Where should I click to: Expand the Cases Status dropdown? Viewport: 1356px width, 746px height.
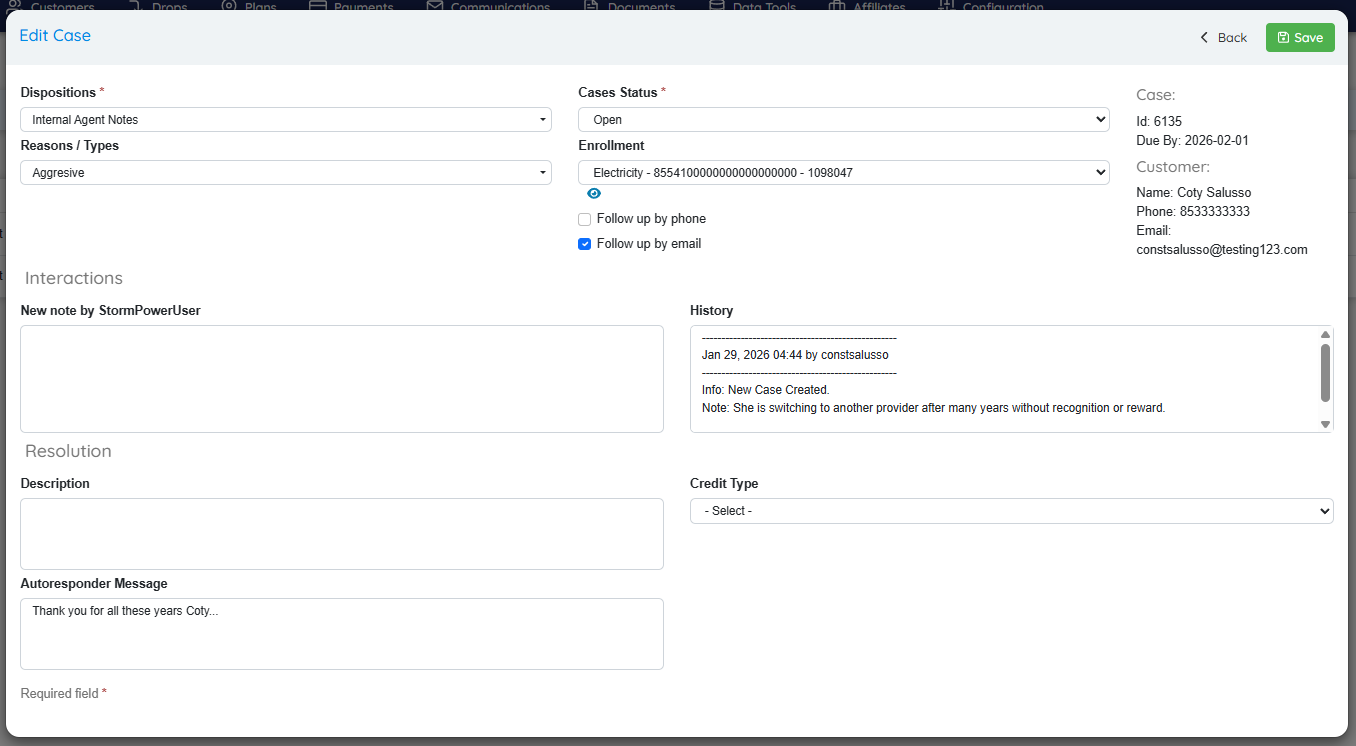coord(843,120)
